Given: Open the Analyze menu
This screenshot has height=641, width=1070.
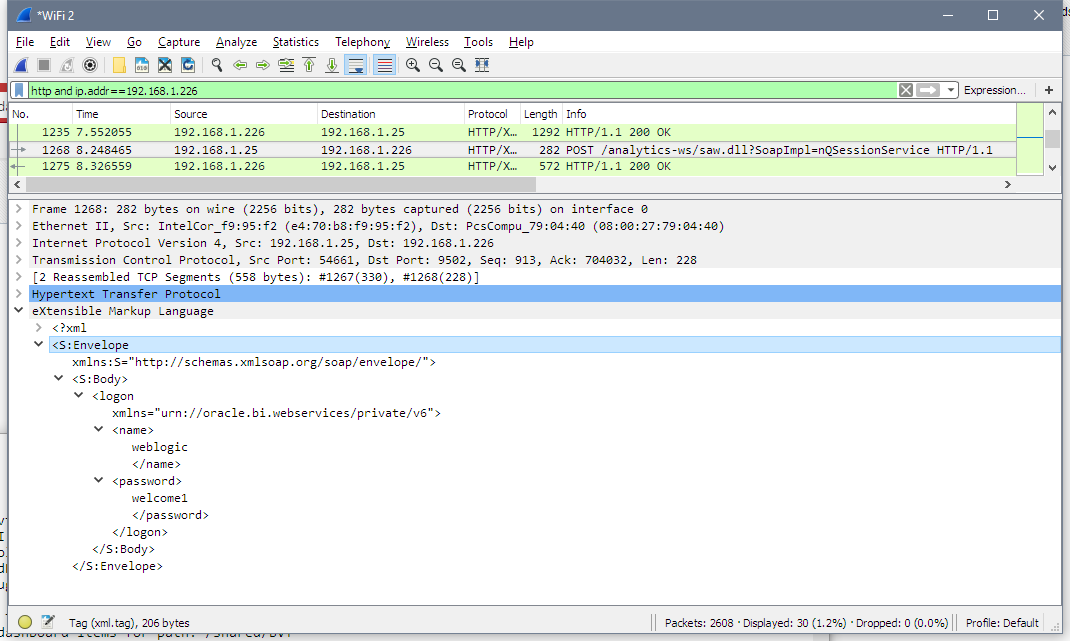Looking at the screenshot, I should tap(236, 42).
